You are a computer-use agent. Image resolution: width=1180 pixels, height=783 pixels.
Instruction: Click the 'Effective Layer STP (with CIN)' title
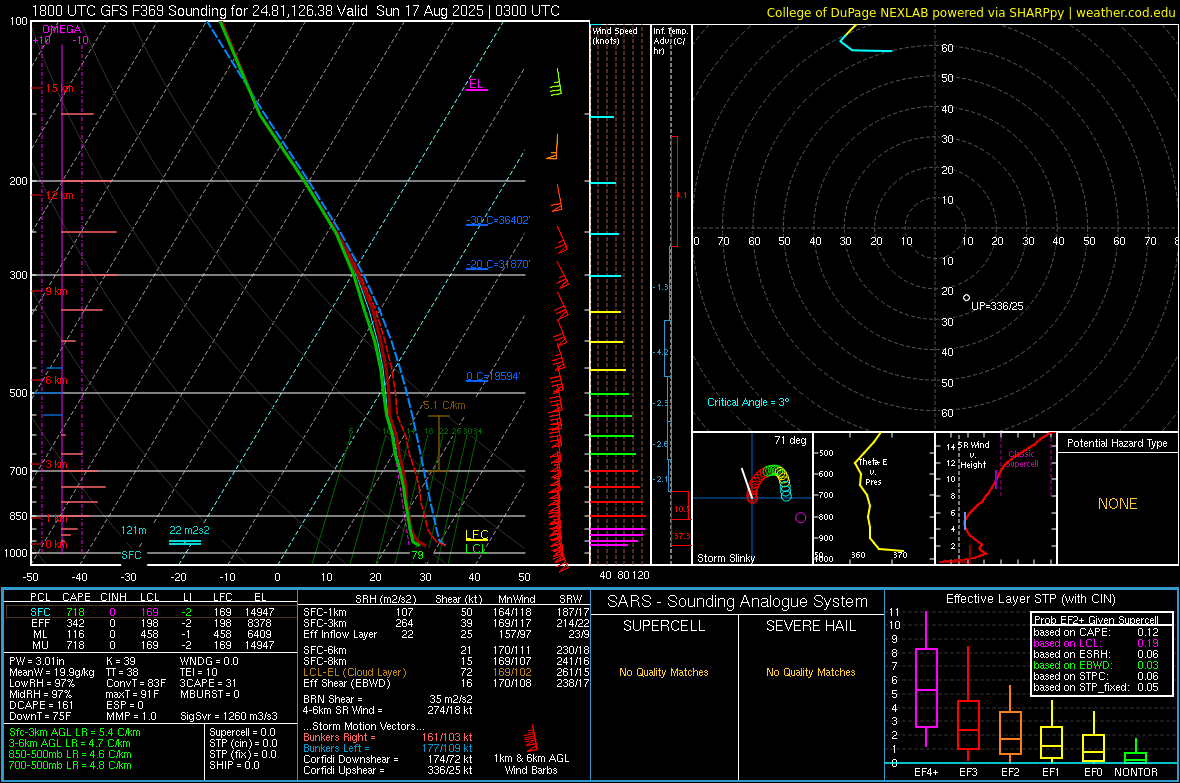[x=1030, y=599]
